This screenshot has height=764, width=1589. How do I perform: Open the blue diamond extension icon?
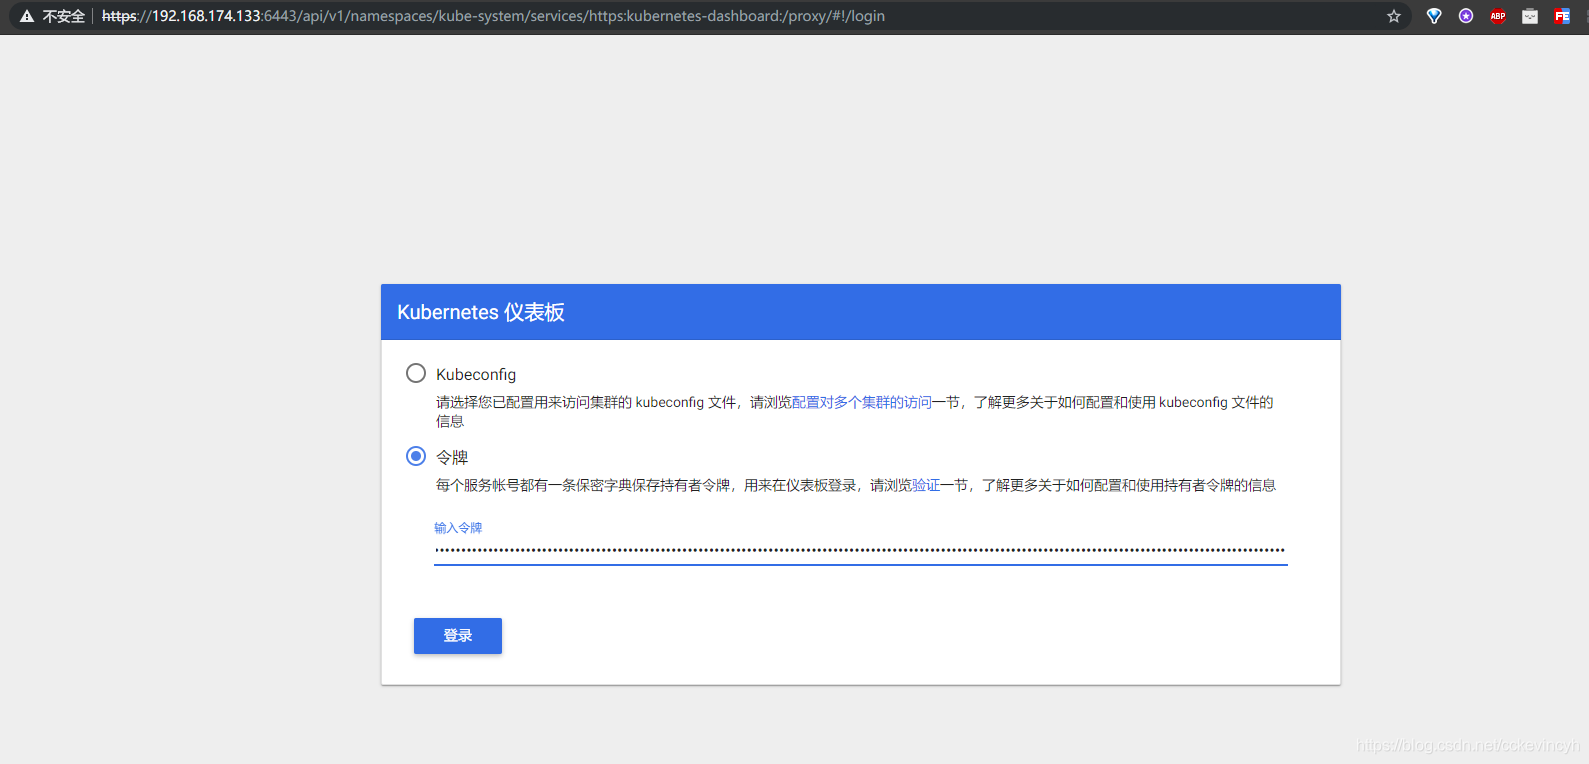pyautogui.click(x=1434, y=16)
